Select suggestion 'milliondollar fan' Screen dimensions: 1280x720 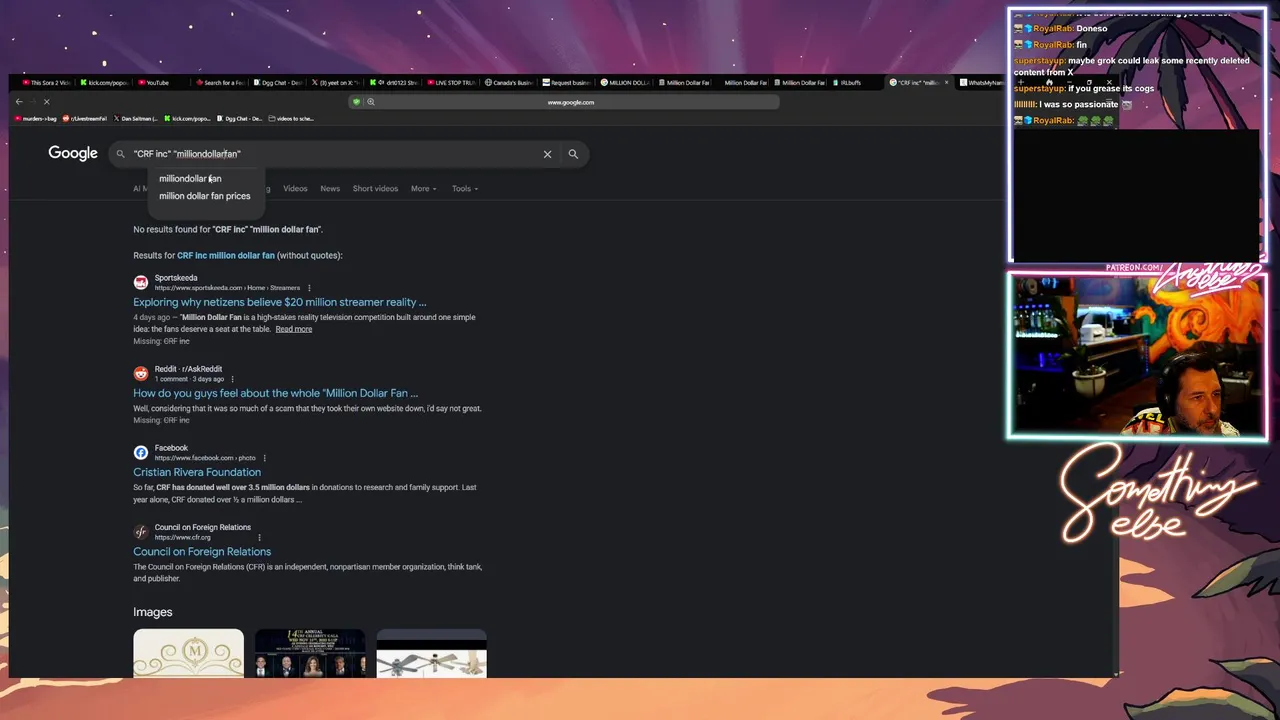pos(190,178)
